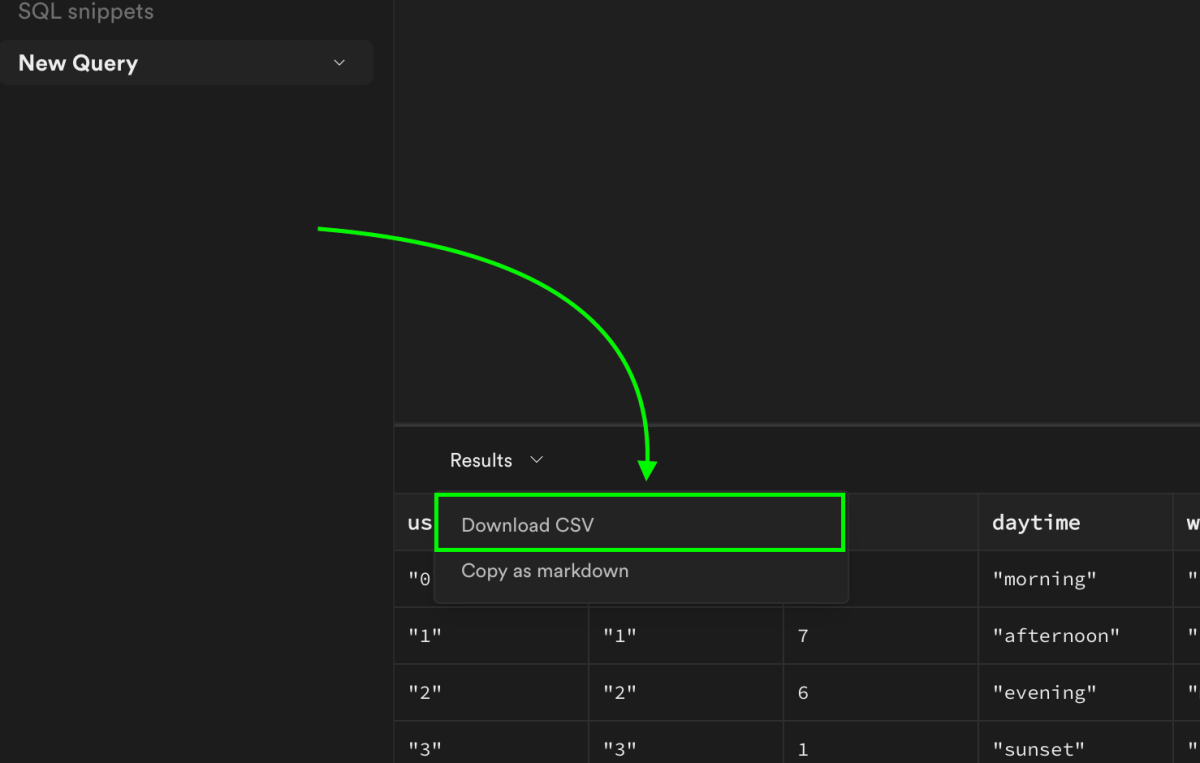
Task: Click the SQL snippets heading
Action: [x=86, y=13]
